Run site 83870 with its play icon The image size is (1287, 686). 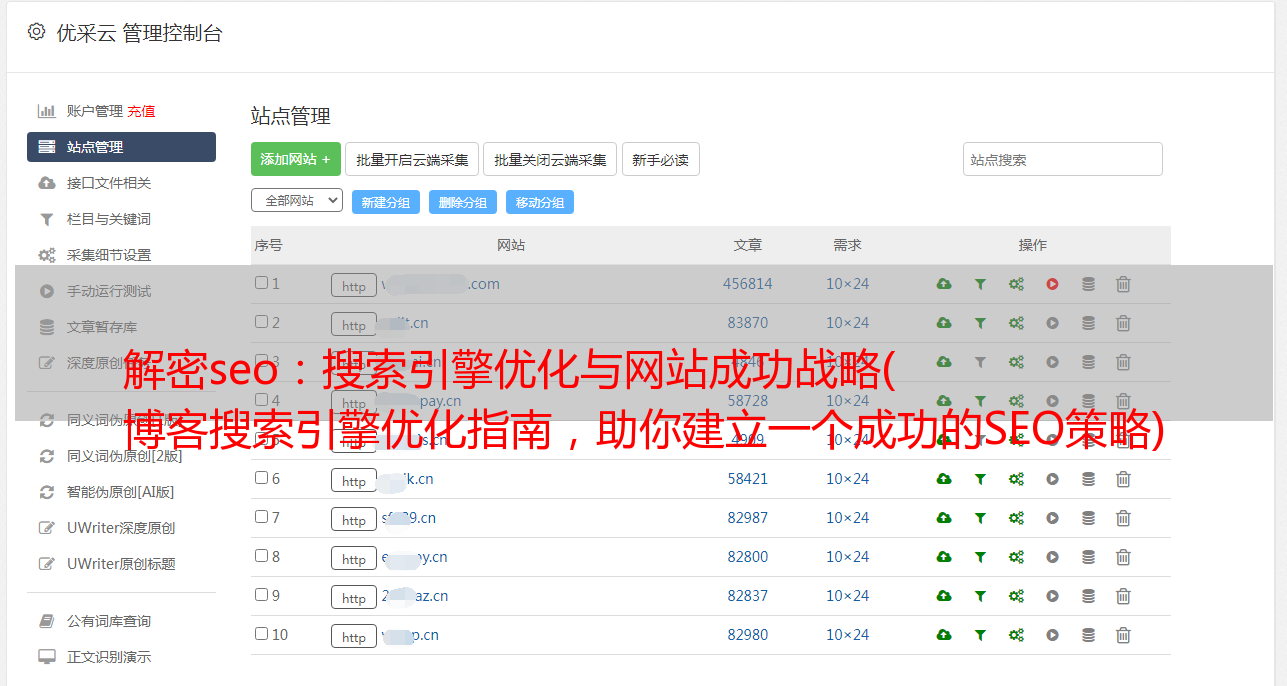tap(1052, 323)
